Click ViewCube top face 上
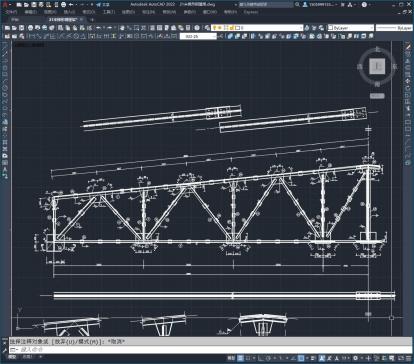Screen dimensions: 414x364 pyautogui.click(x=377, y=66)
